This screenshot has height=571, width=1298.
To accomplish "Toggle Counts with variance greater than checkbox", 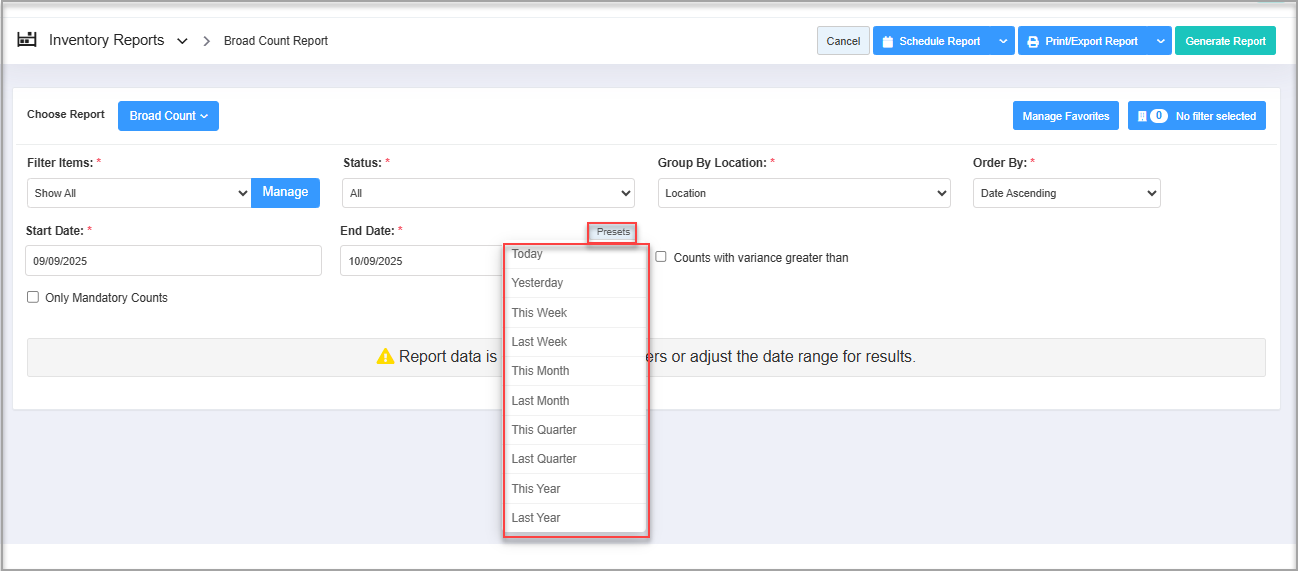I will [661, 257].
